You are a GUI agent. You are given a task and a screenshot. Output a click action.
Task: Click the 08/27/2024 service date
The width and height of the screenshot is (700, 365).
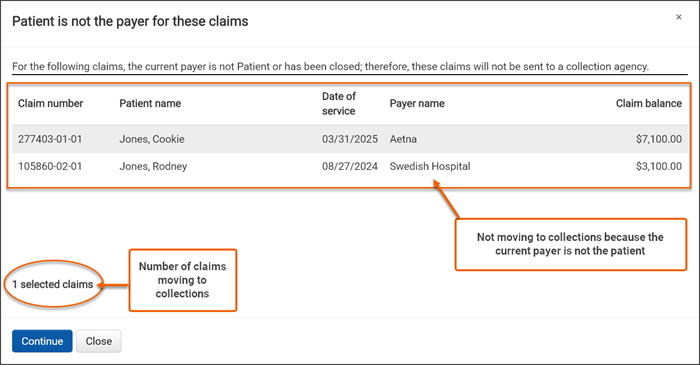pyautogui.click(x=350, y=166)
